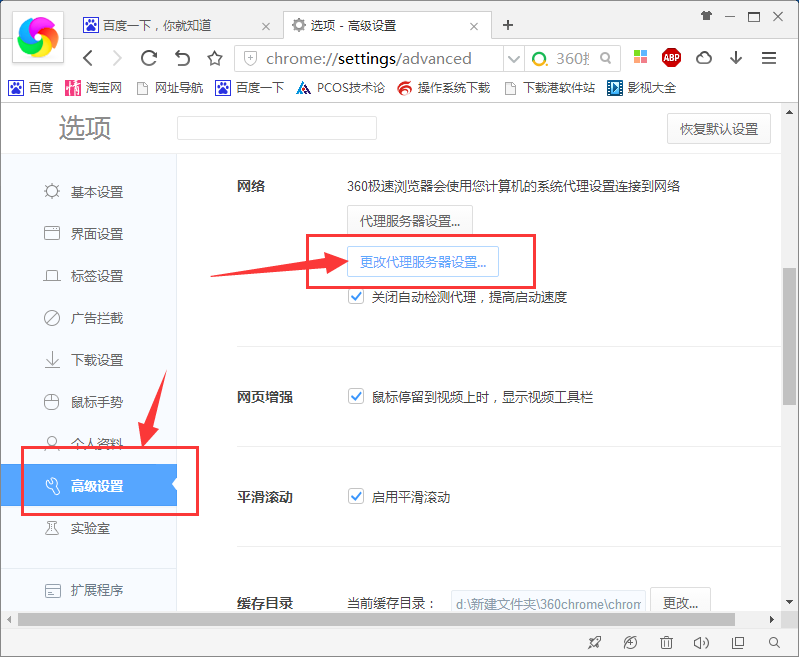Click the horizontal scrollbar right arrow

772,619
